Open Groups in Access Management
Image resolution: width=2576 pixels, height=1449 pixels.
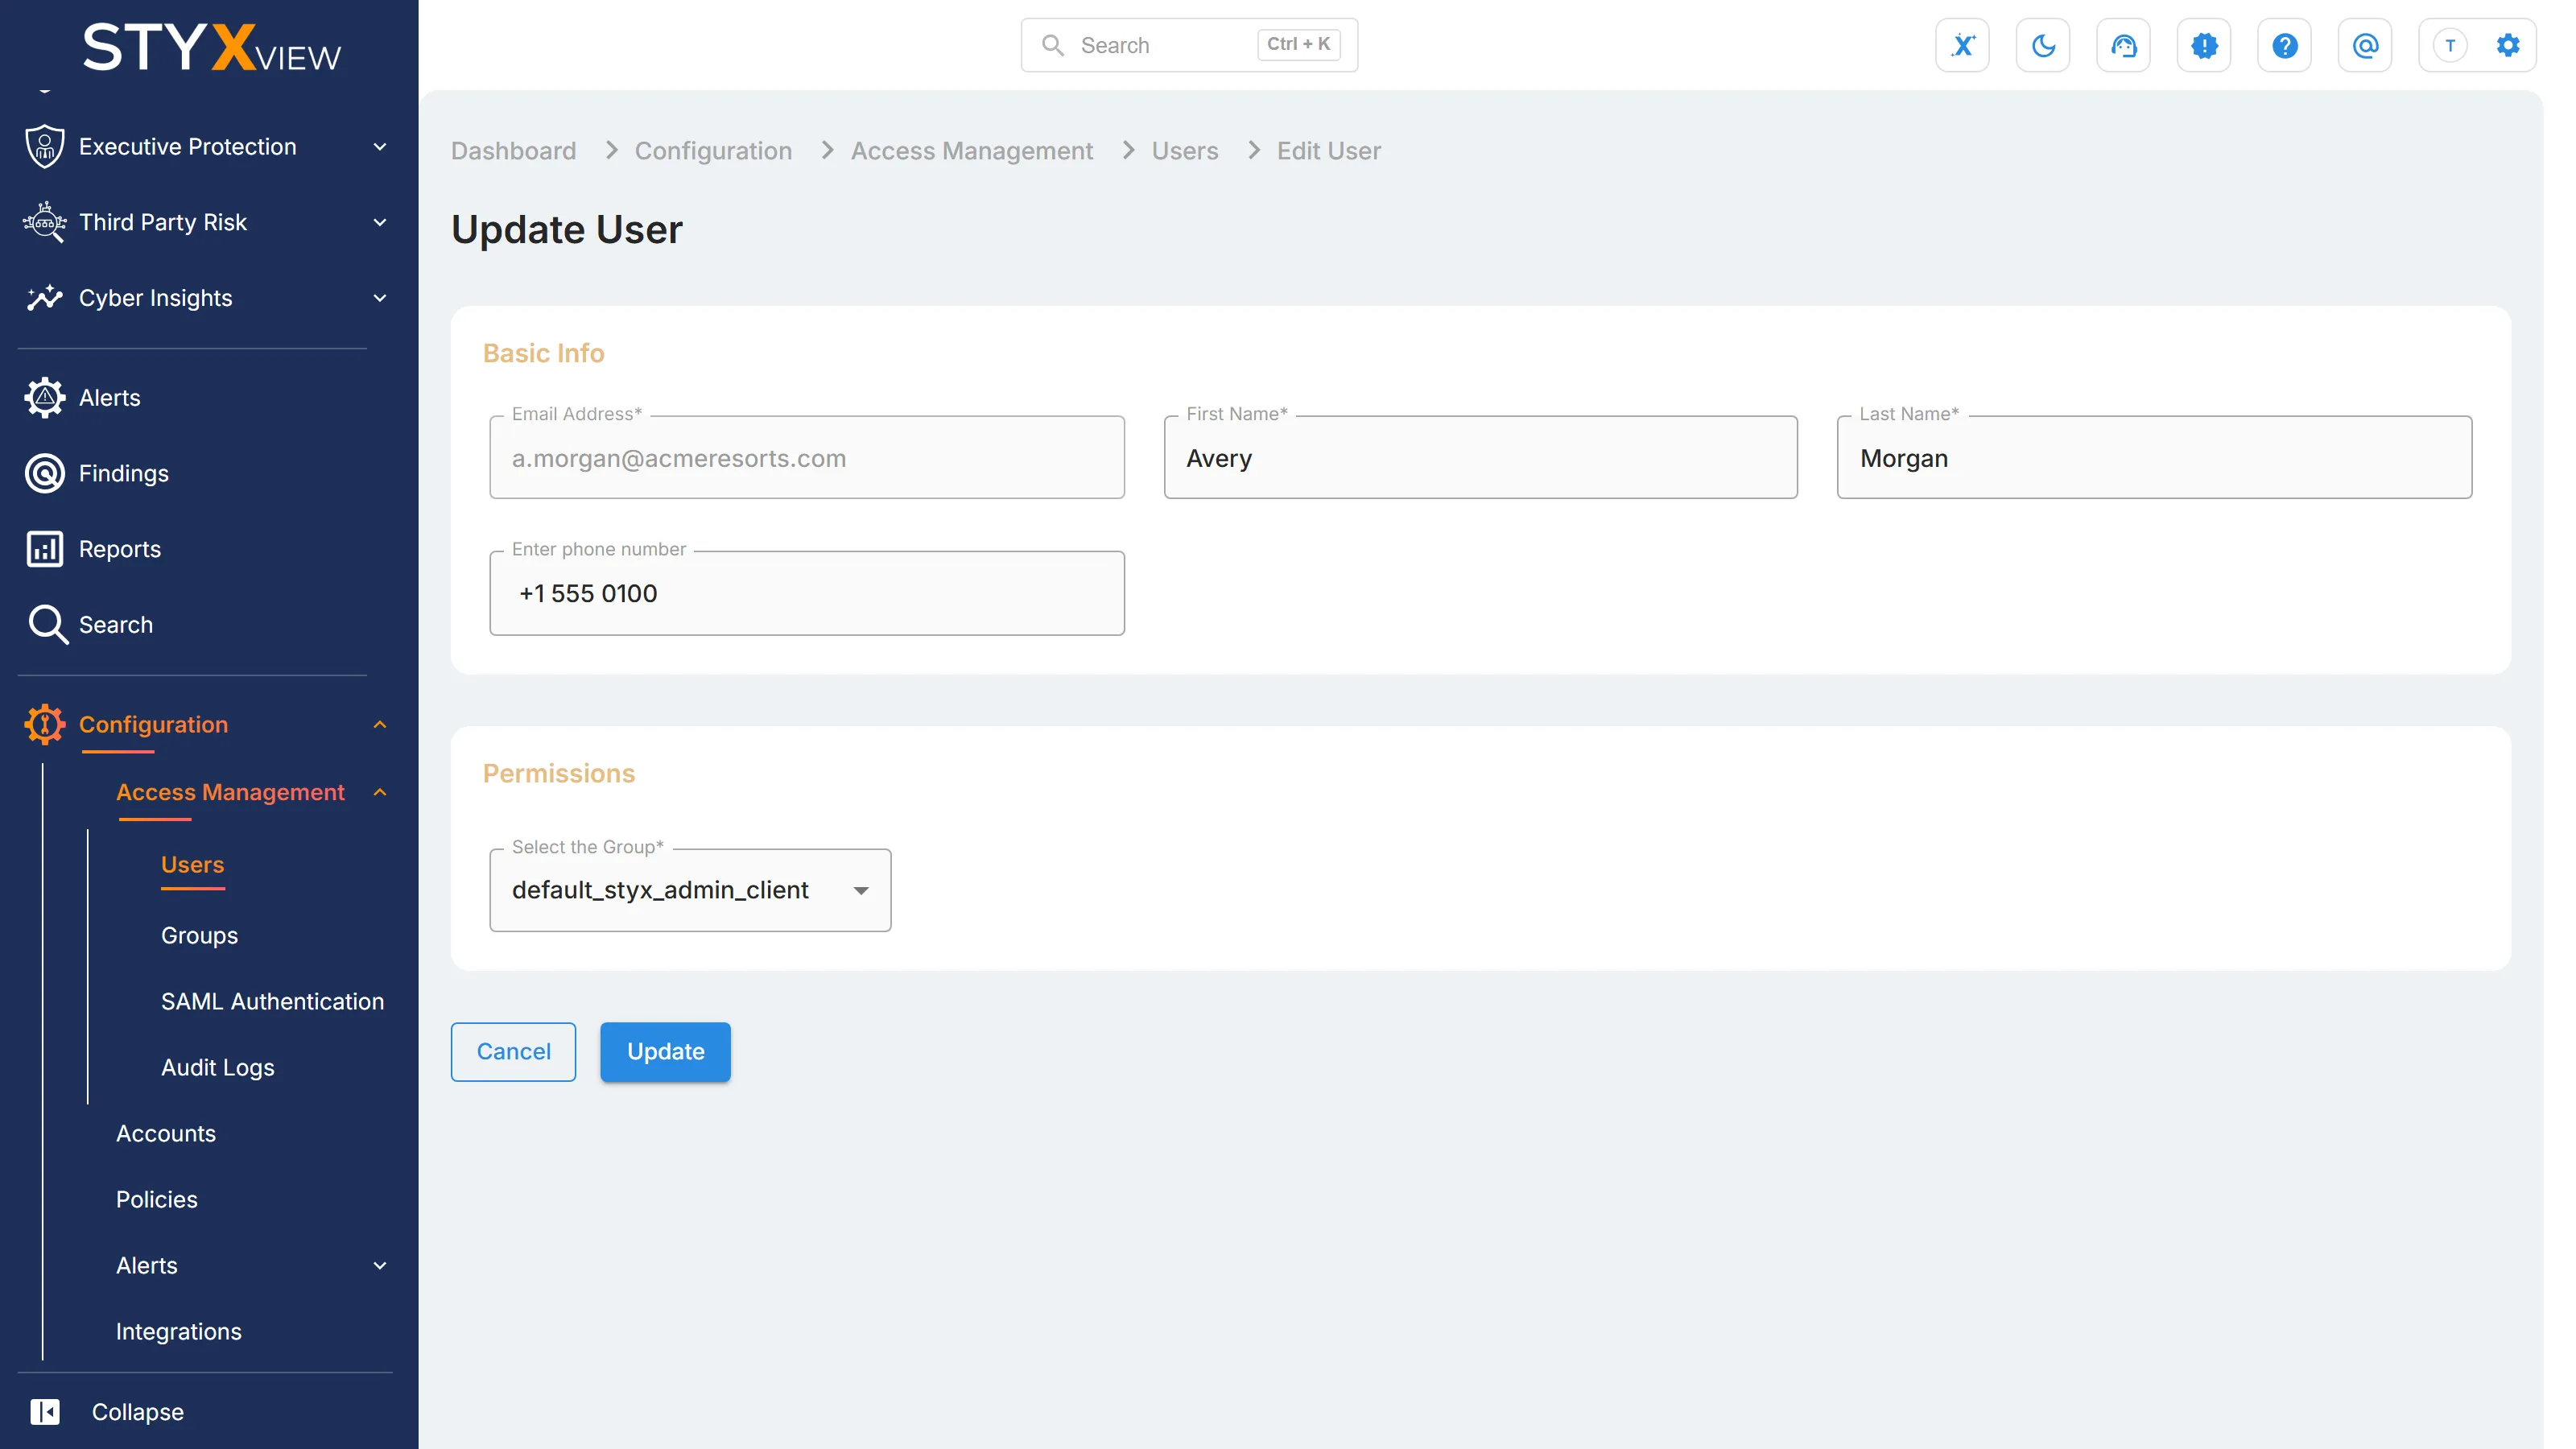(200, 935)
